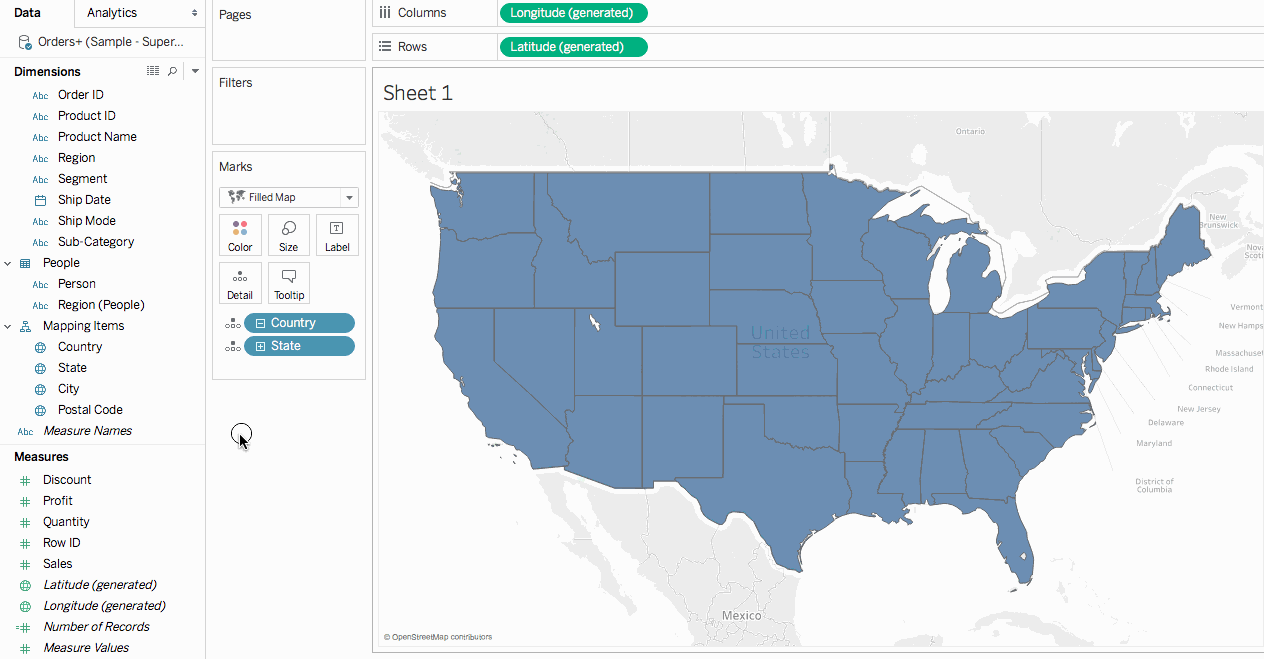Image resolution: width=1264 pixels, height=659 pixels.
Task: Switch to the Analytics tab
Action: click(x=112, y=13)
